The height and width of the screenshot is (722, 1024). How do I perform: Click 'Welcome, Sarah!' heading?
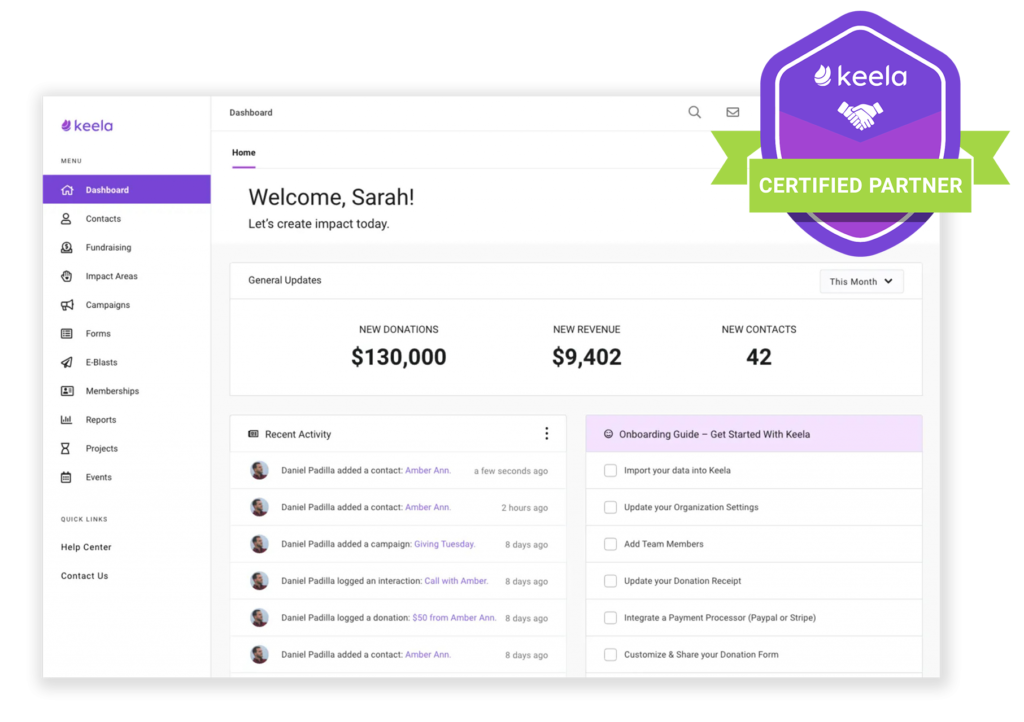(331, 197)
